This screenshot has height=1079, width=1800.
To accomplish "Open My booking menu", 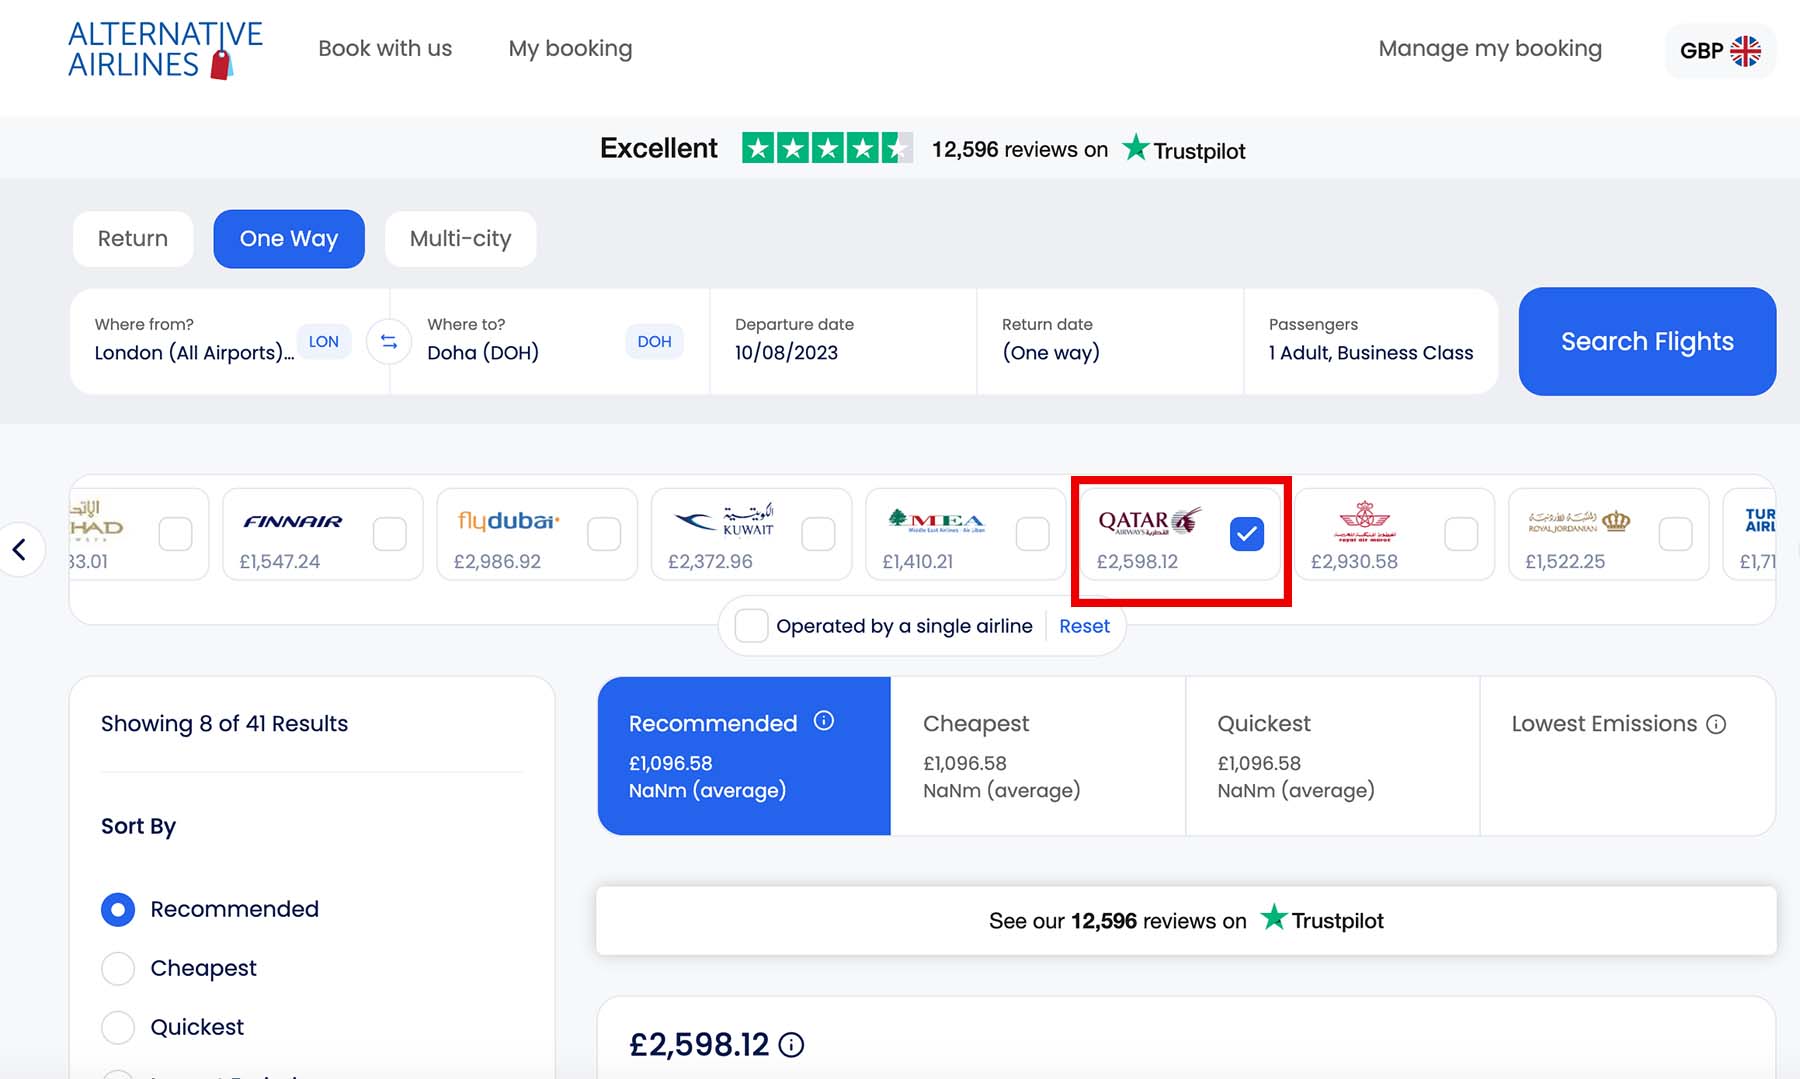I will (x=570, y=48).
